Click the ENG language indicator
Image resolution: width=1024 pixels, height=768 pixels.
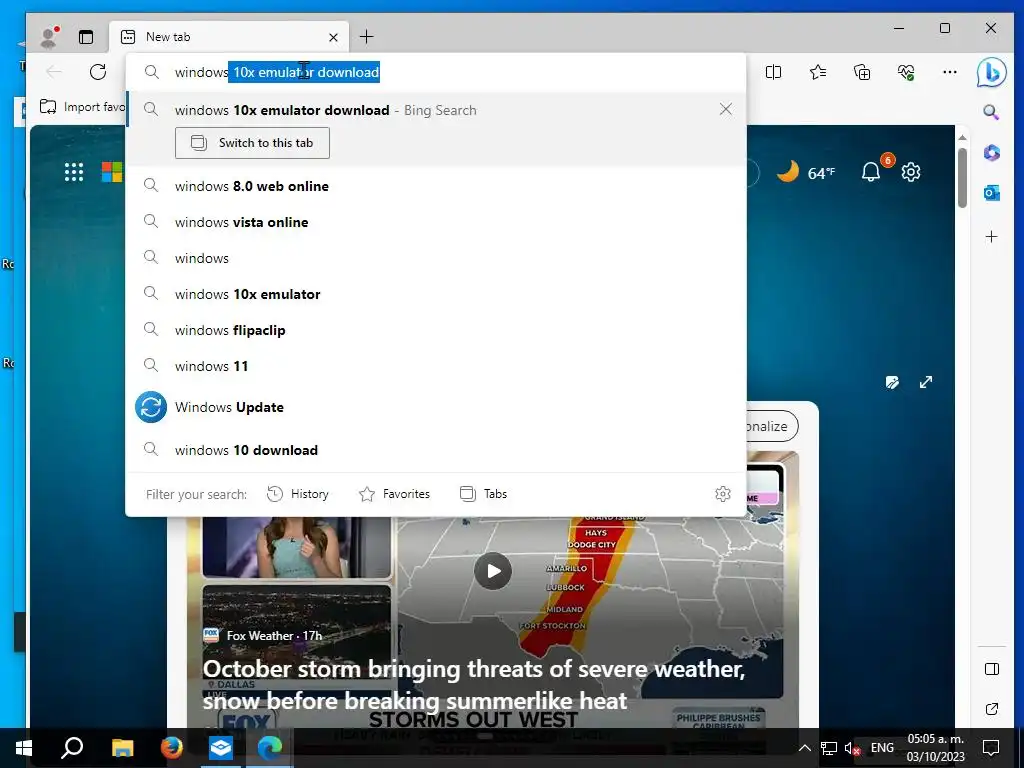pos(882,748)
